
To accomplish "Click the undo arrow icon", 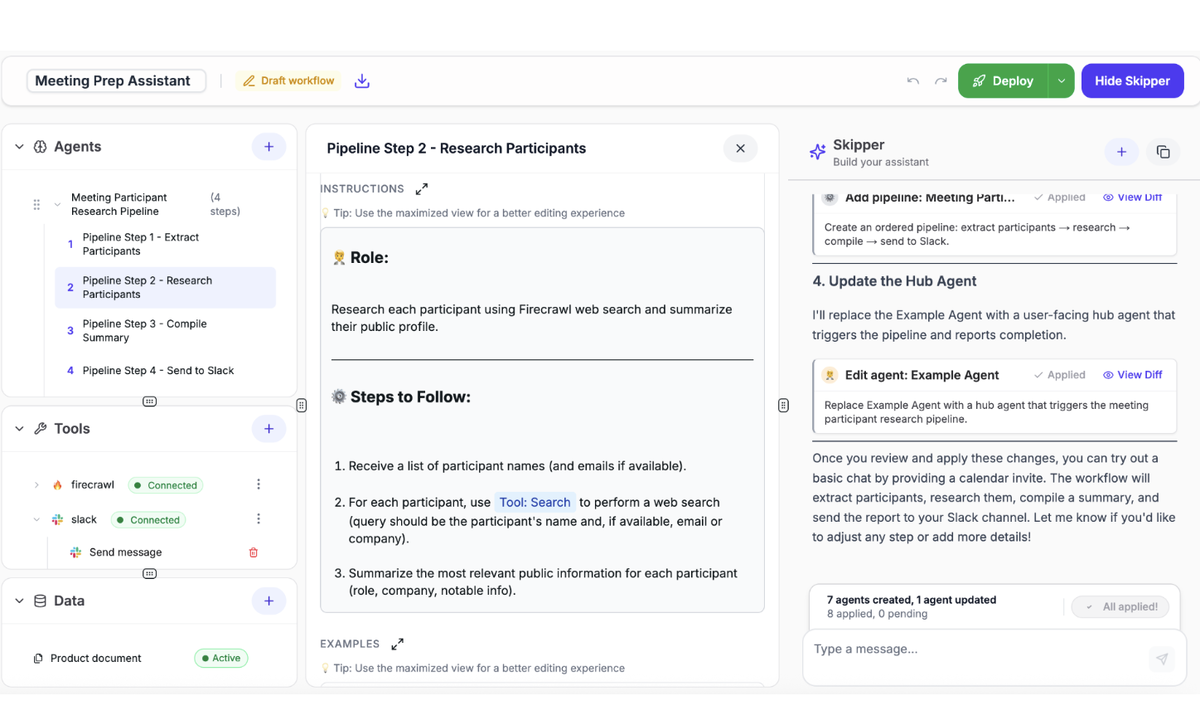I will coord(913,80).
